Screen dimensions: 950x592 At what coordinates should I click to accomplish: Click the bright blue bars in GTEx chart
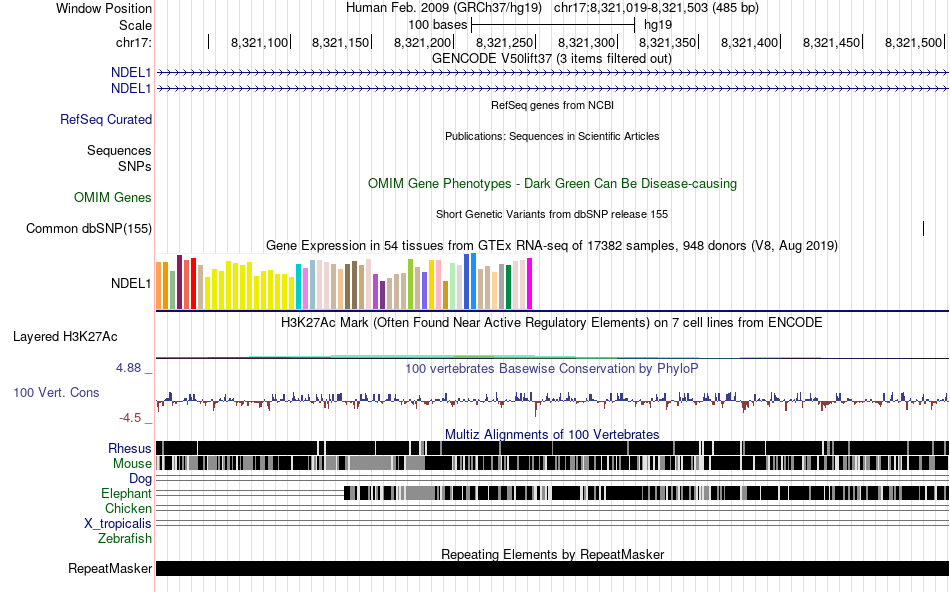470,282
